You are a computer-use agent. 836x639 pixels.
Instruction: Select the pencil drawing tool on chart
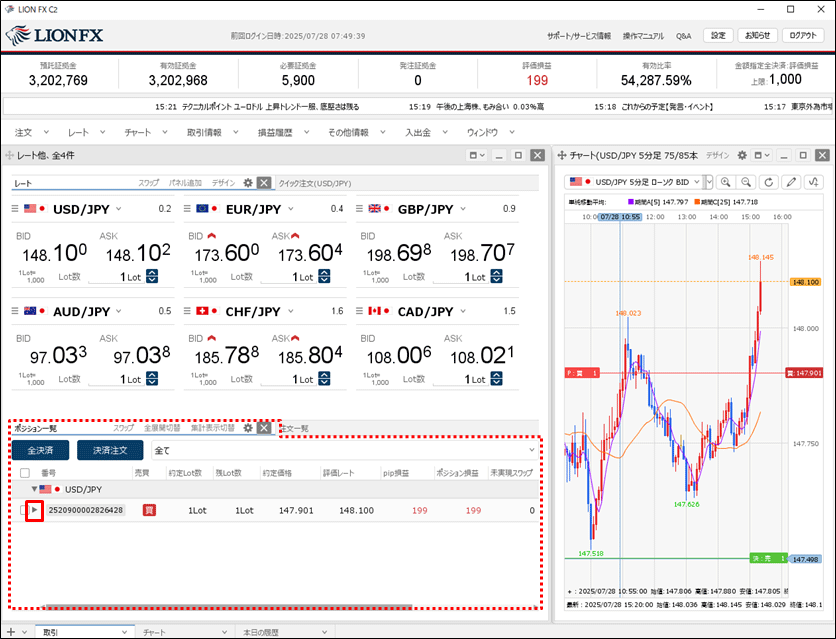click(792, 182)
